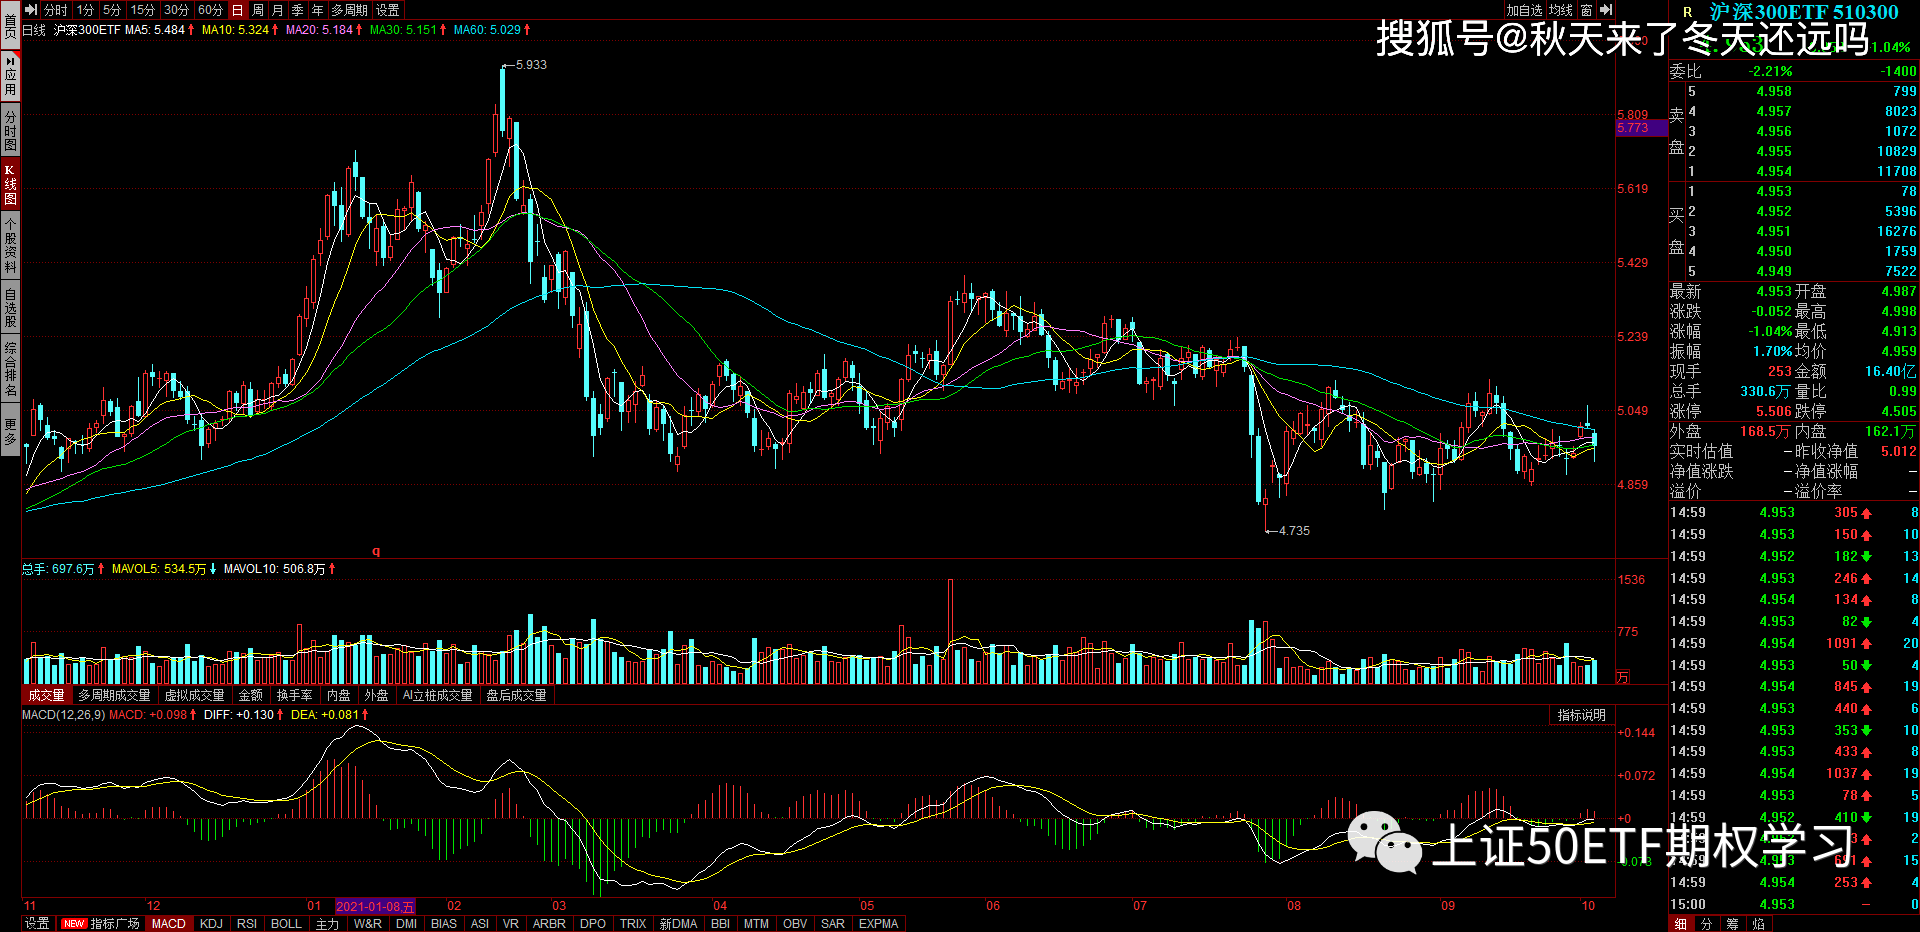Click the 加自选 add to watchlist button
1920x932 pixels.
click(1525, 10)
